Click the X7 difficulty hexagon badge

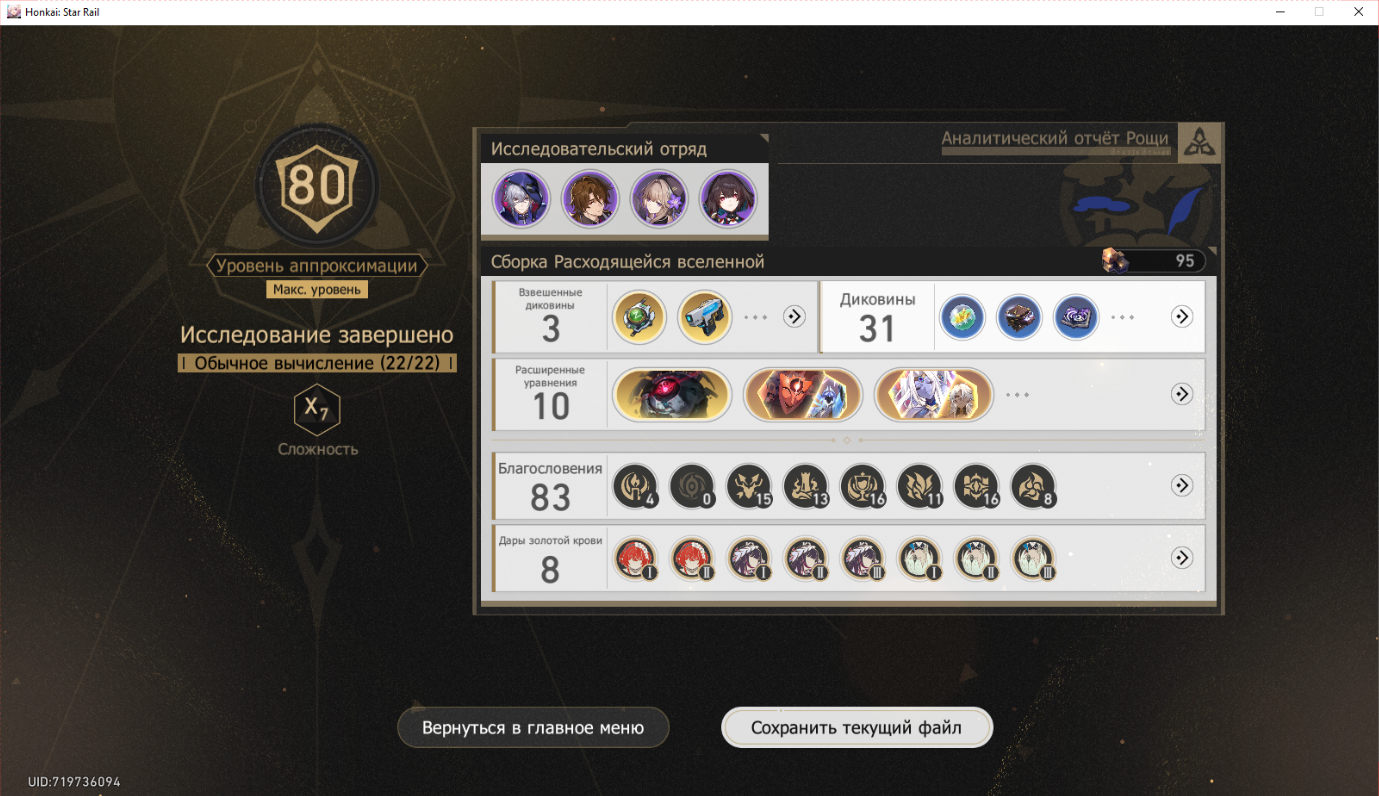317,409
